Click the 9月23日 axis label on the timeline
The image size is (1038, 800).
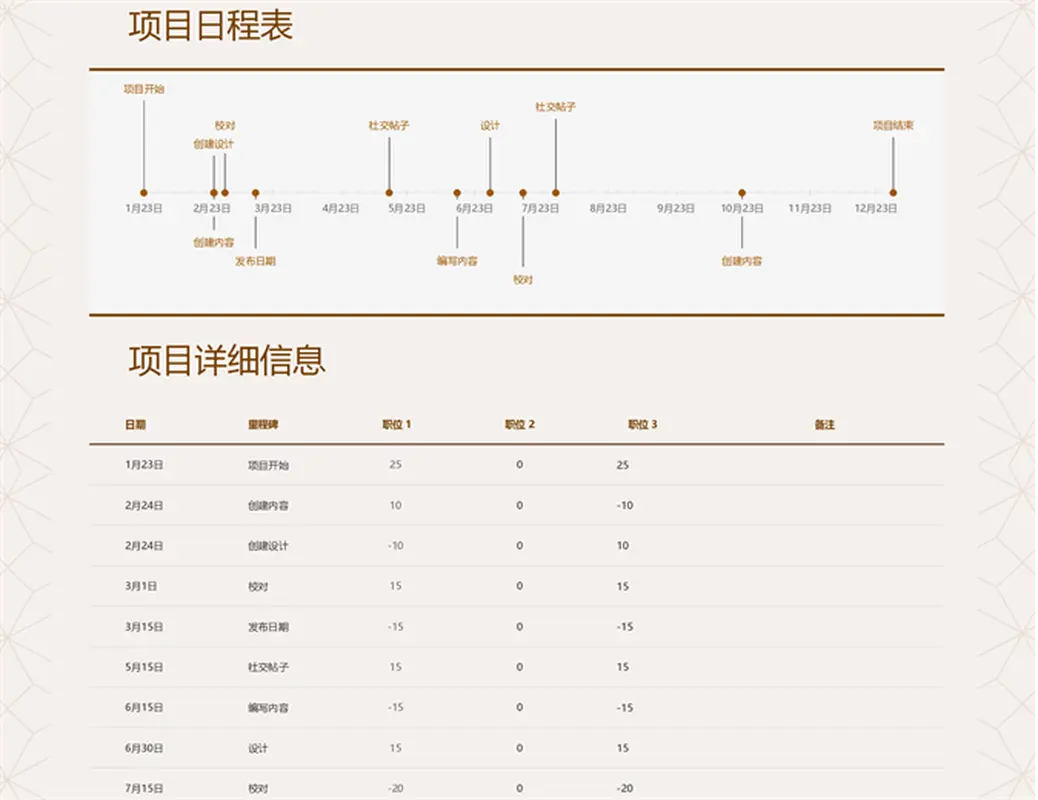coord(674,207)
